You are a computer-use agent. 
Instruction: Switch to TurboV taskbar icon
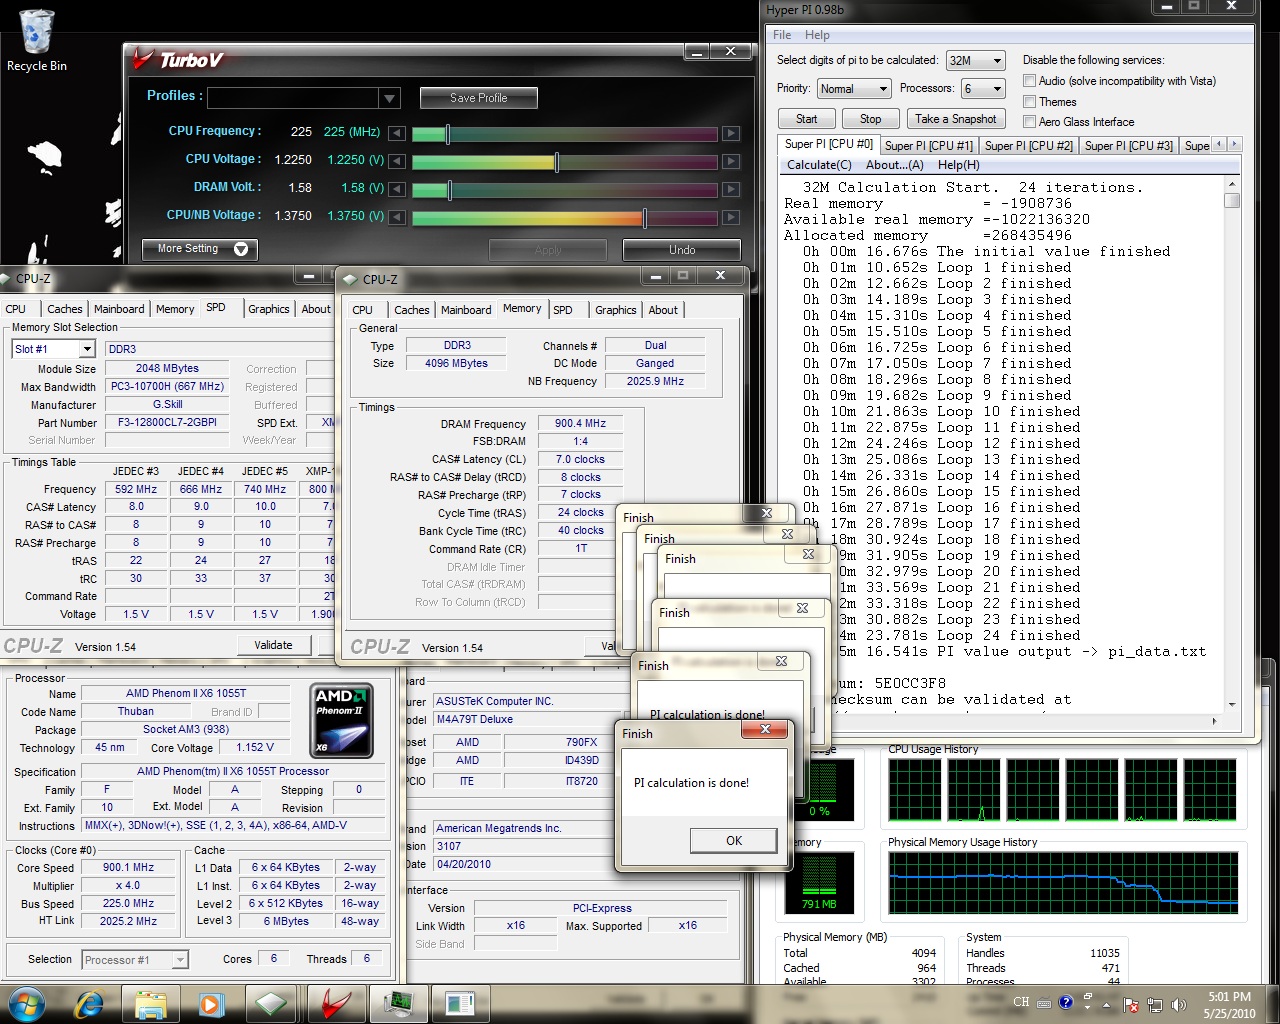tap(335, 1003)
